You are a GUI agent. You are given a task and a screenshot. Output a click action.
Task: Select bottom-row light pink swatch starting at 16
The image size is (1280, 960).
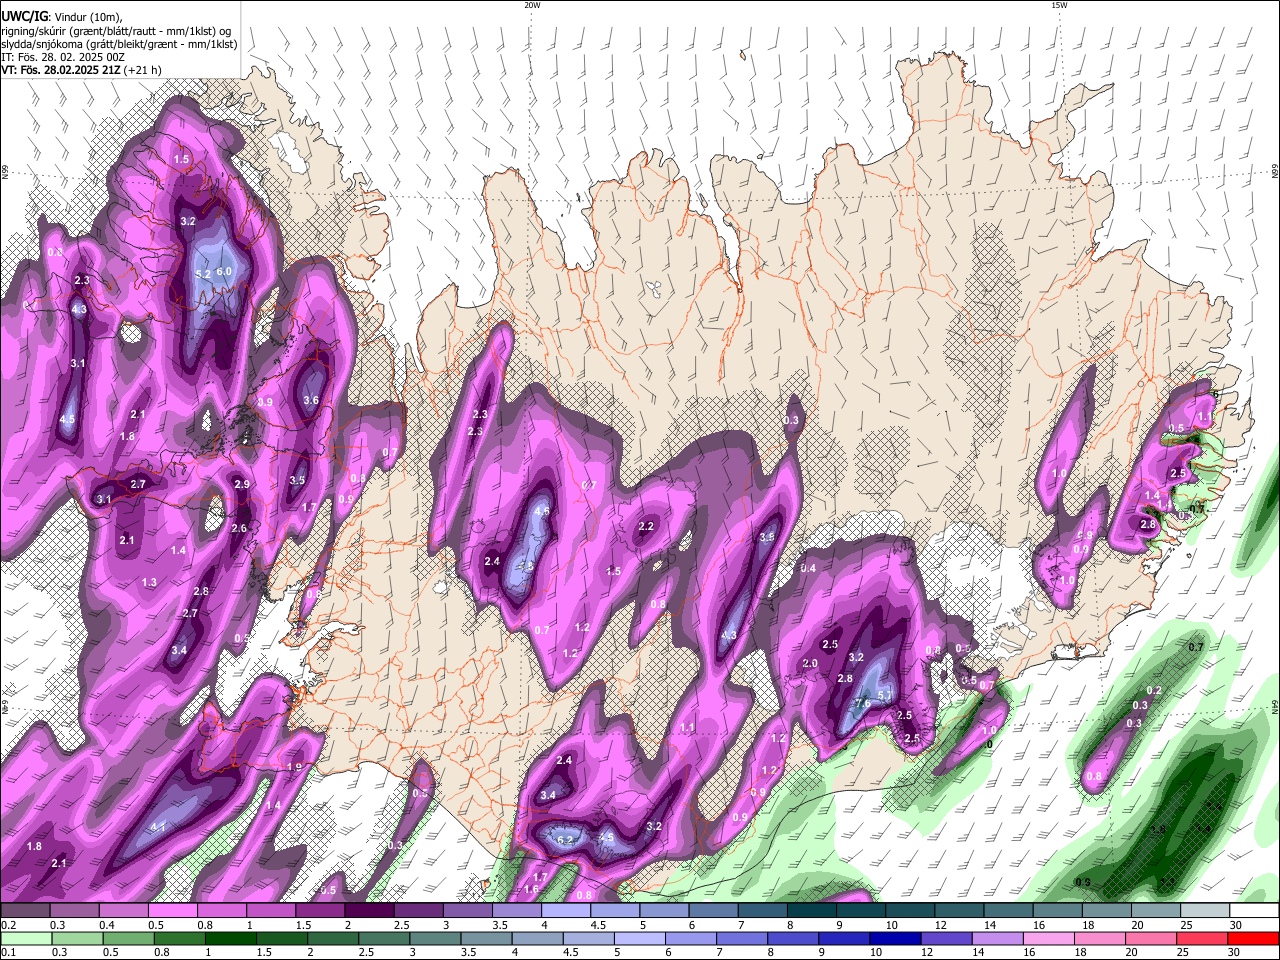pyautogui.click(x=1049, y=939)
